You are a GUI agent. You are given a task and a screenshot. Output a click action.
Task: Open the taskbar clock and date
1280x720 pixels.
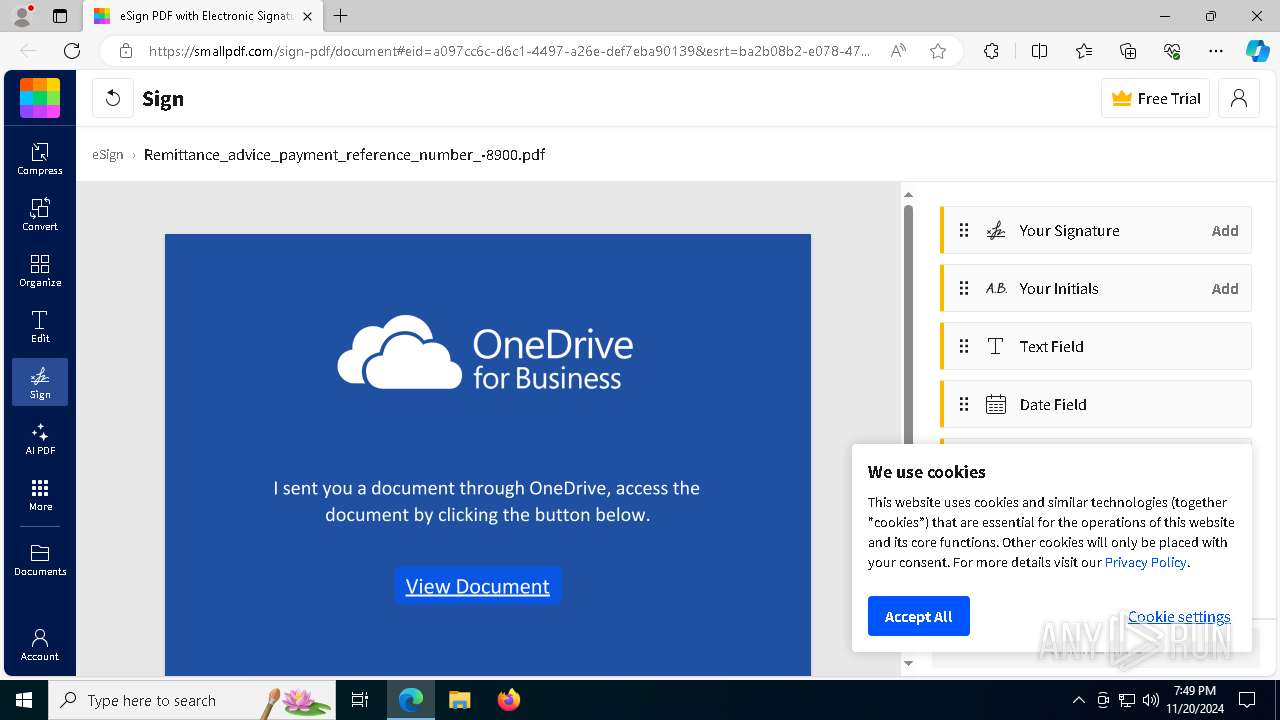coord(1194,700)
